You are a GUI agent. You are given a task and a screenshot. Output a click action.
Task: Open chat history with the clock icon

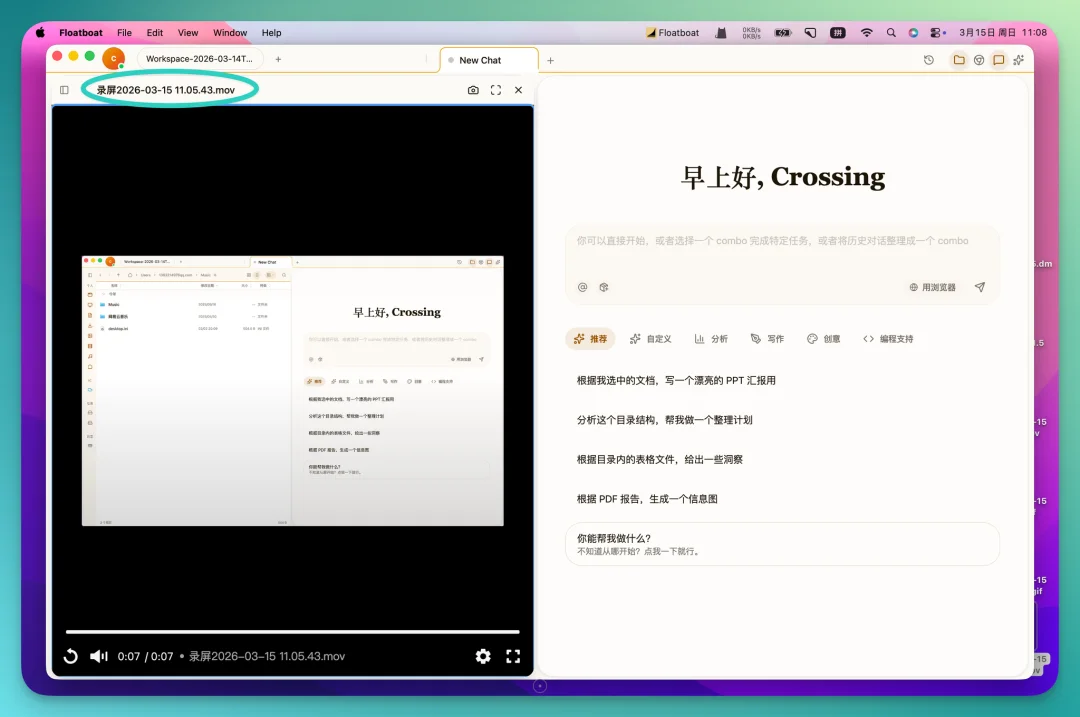[927, 60]
